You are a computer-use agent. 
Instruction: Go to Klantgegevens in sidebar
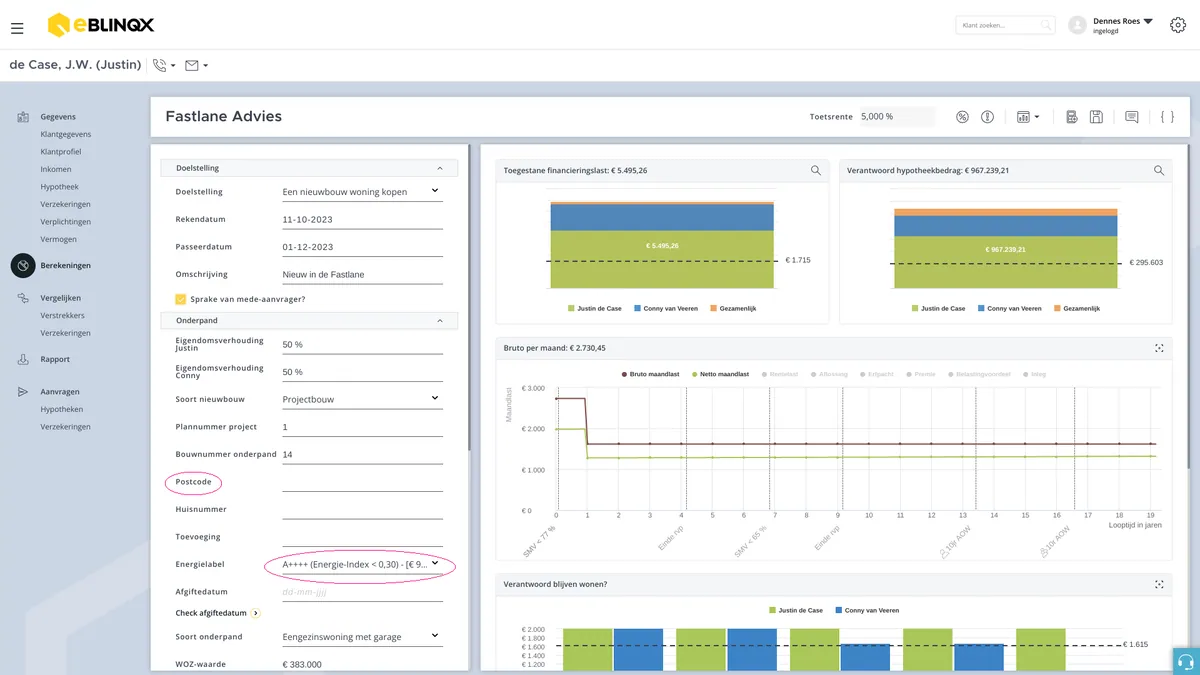pos(66,134)
